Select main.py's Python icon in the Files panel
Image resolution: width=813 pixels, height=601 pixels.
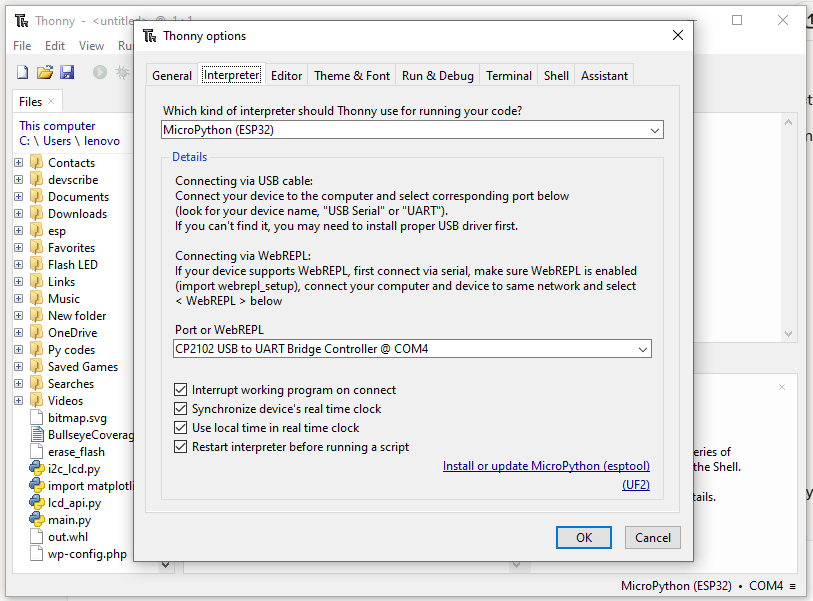(36, 520)
